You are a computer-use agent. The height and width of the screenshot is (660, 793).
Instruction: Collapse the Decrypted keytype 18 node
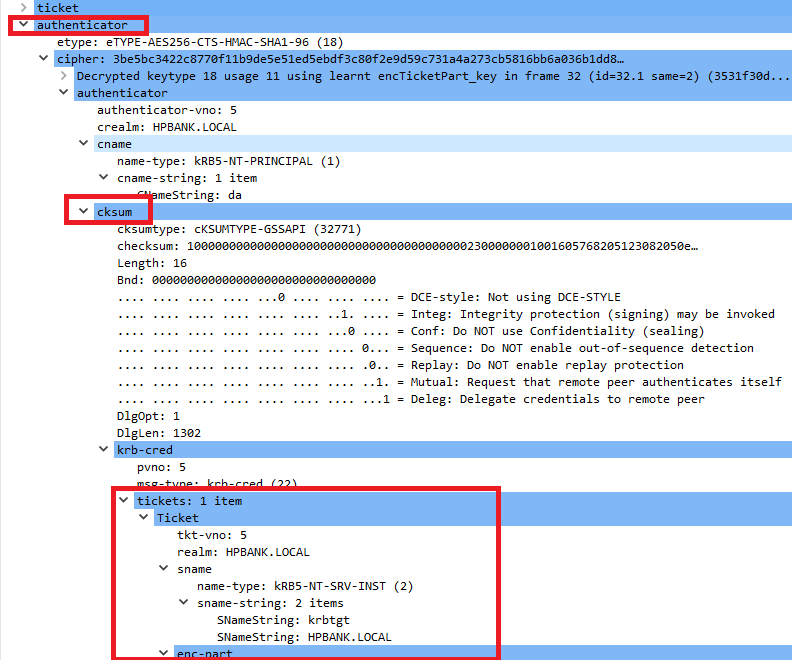tap(65, 76)
